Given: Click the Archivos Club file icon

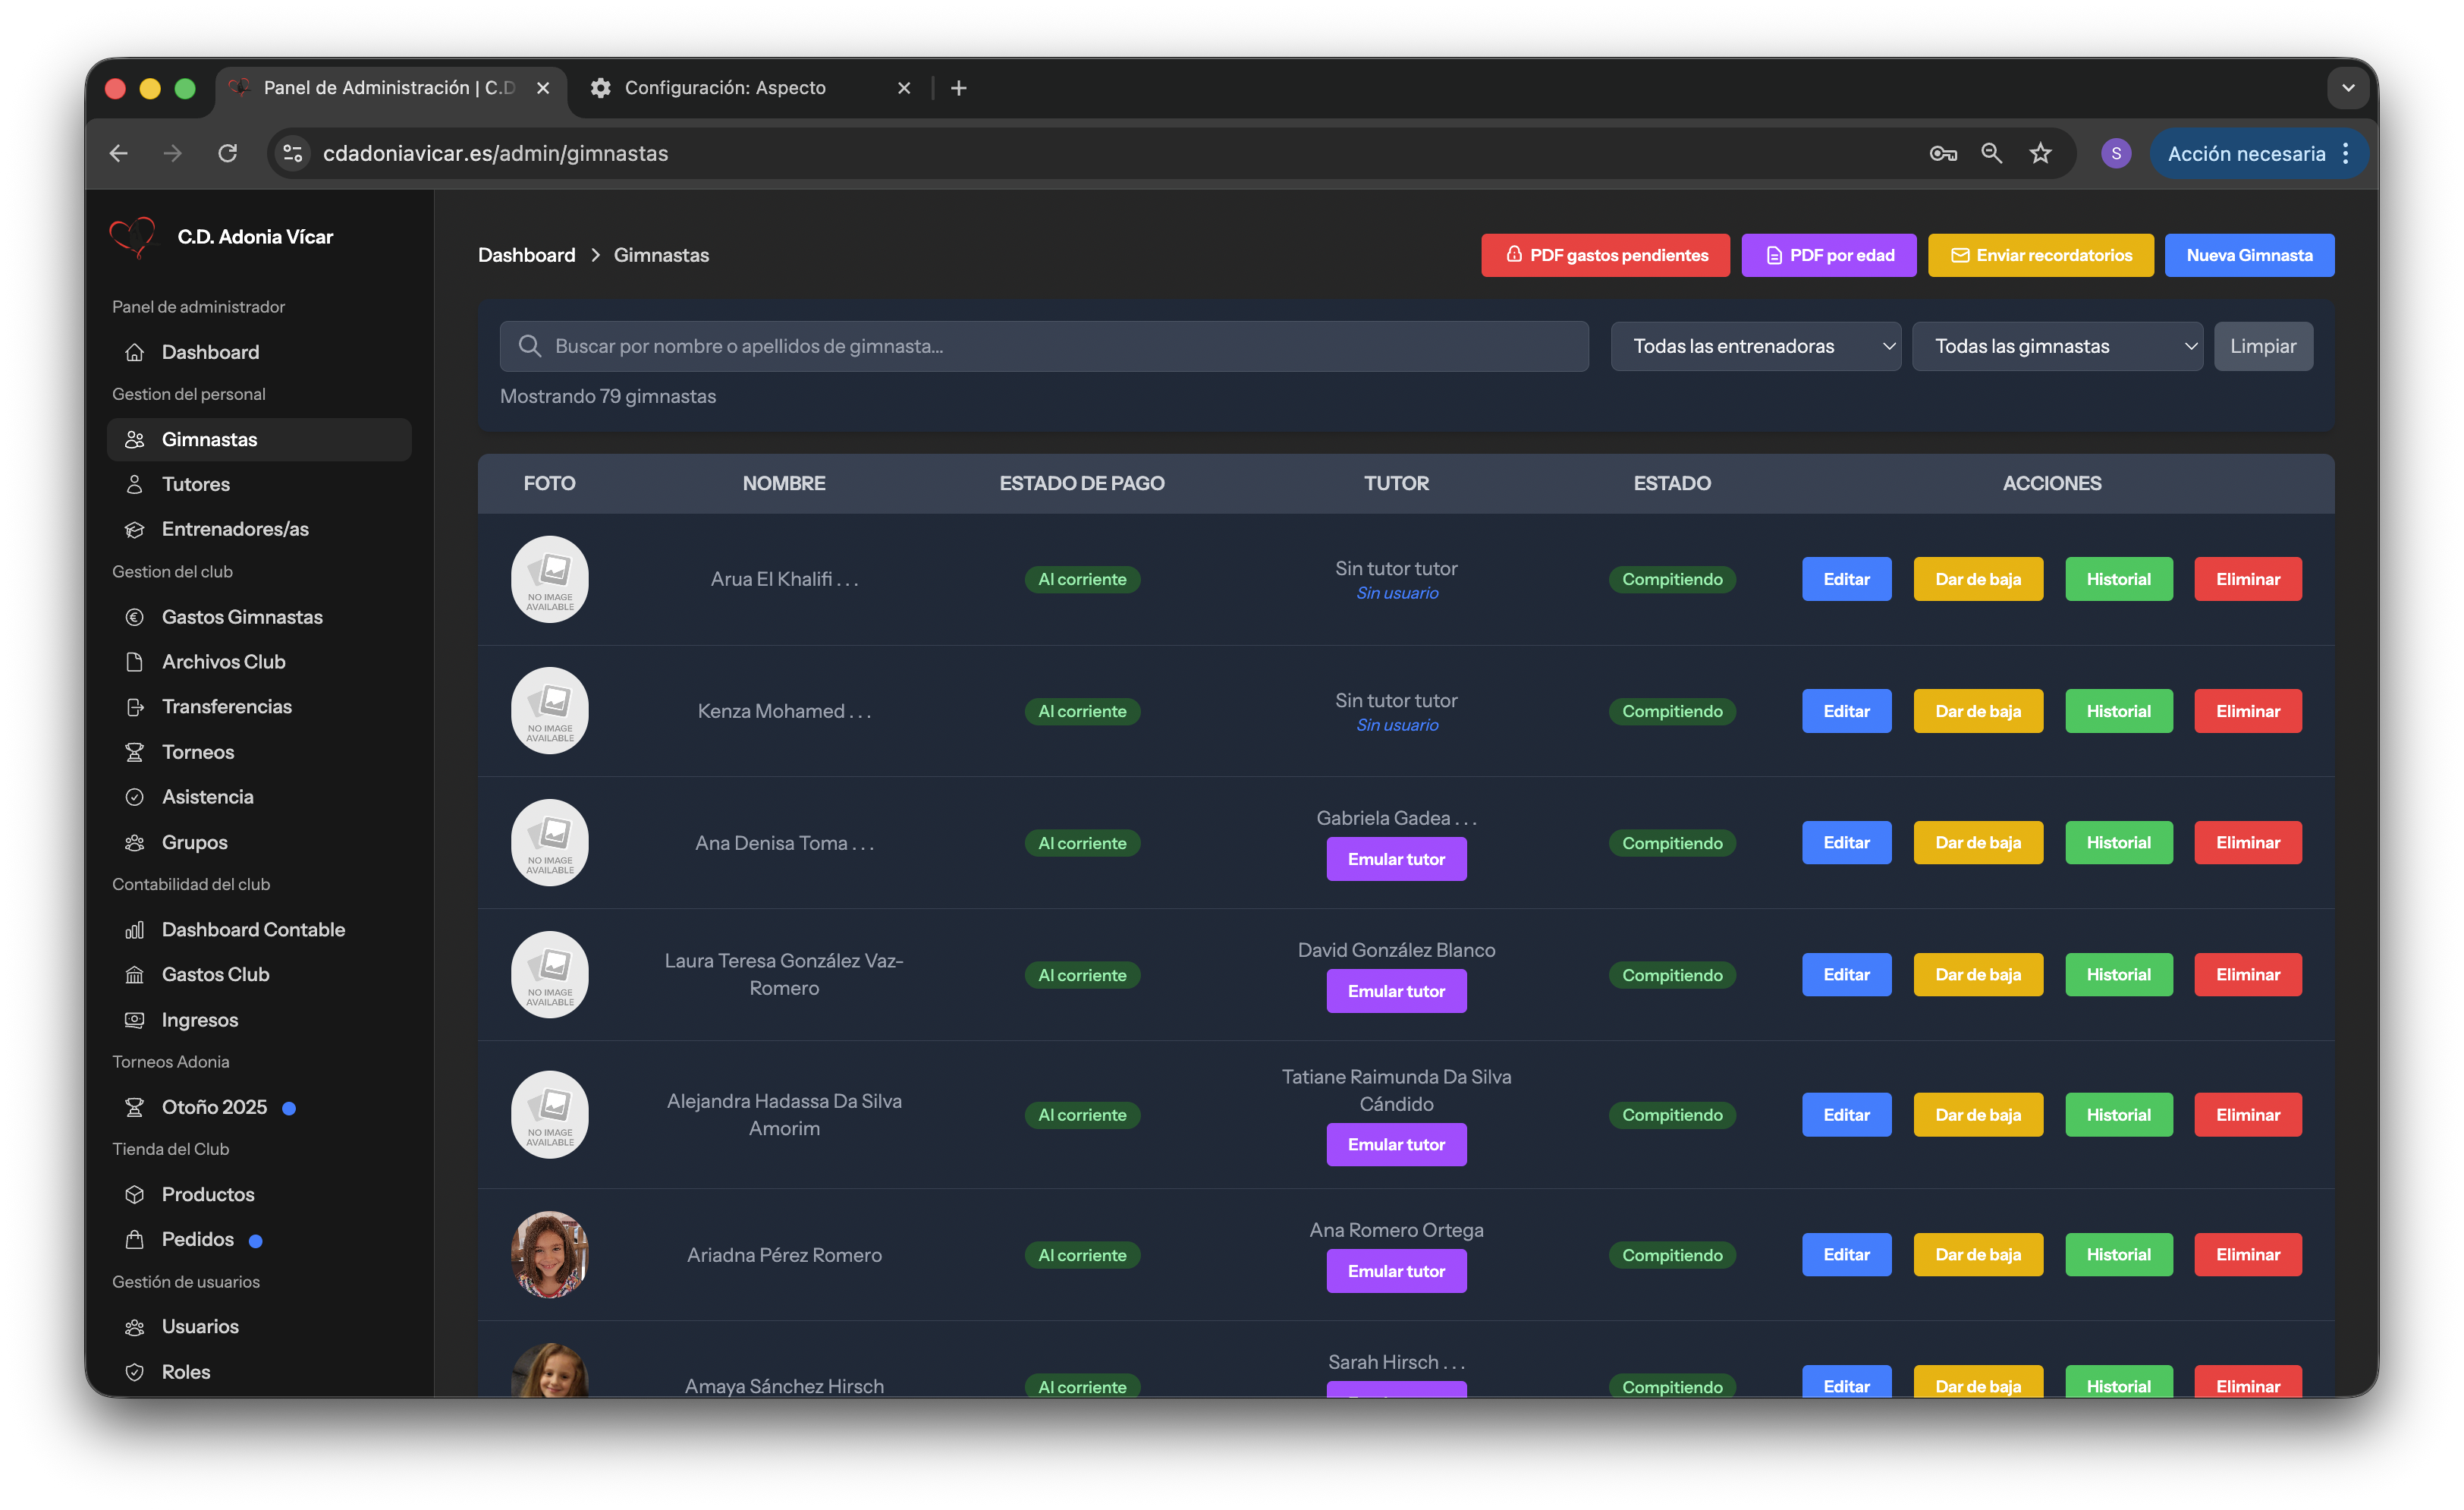Looking at the screenshot, I should pyautogui.click(x=135, y=661).
